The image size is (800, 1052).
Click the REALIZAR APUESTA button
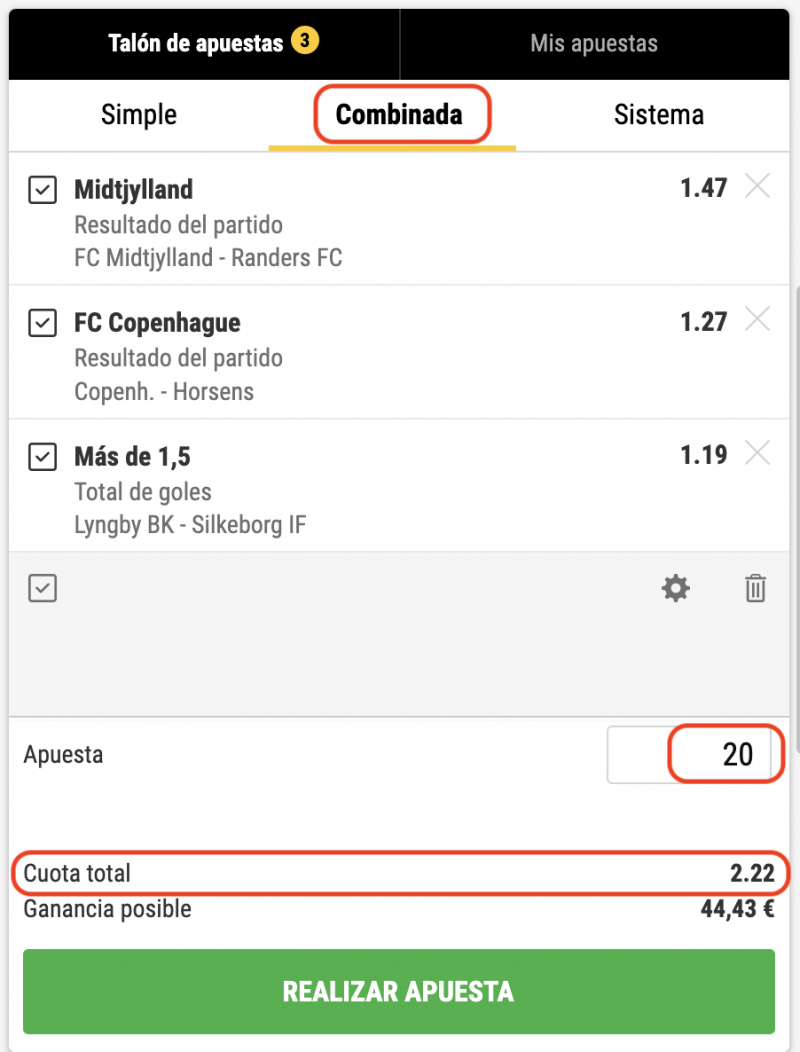click(x=399, y=992)
